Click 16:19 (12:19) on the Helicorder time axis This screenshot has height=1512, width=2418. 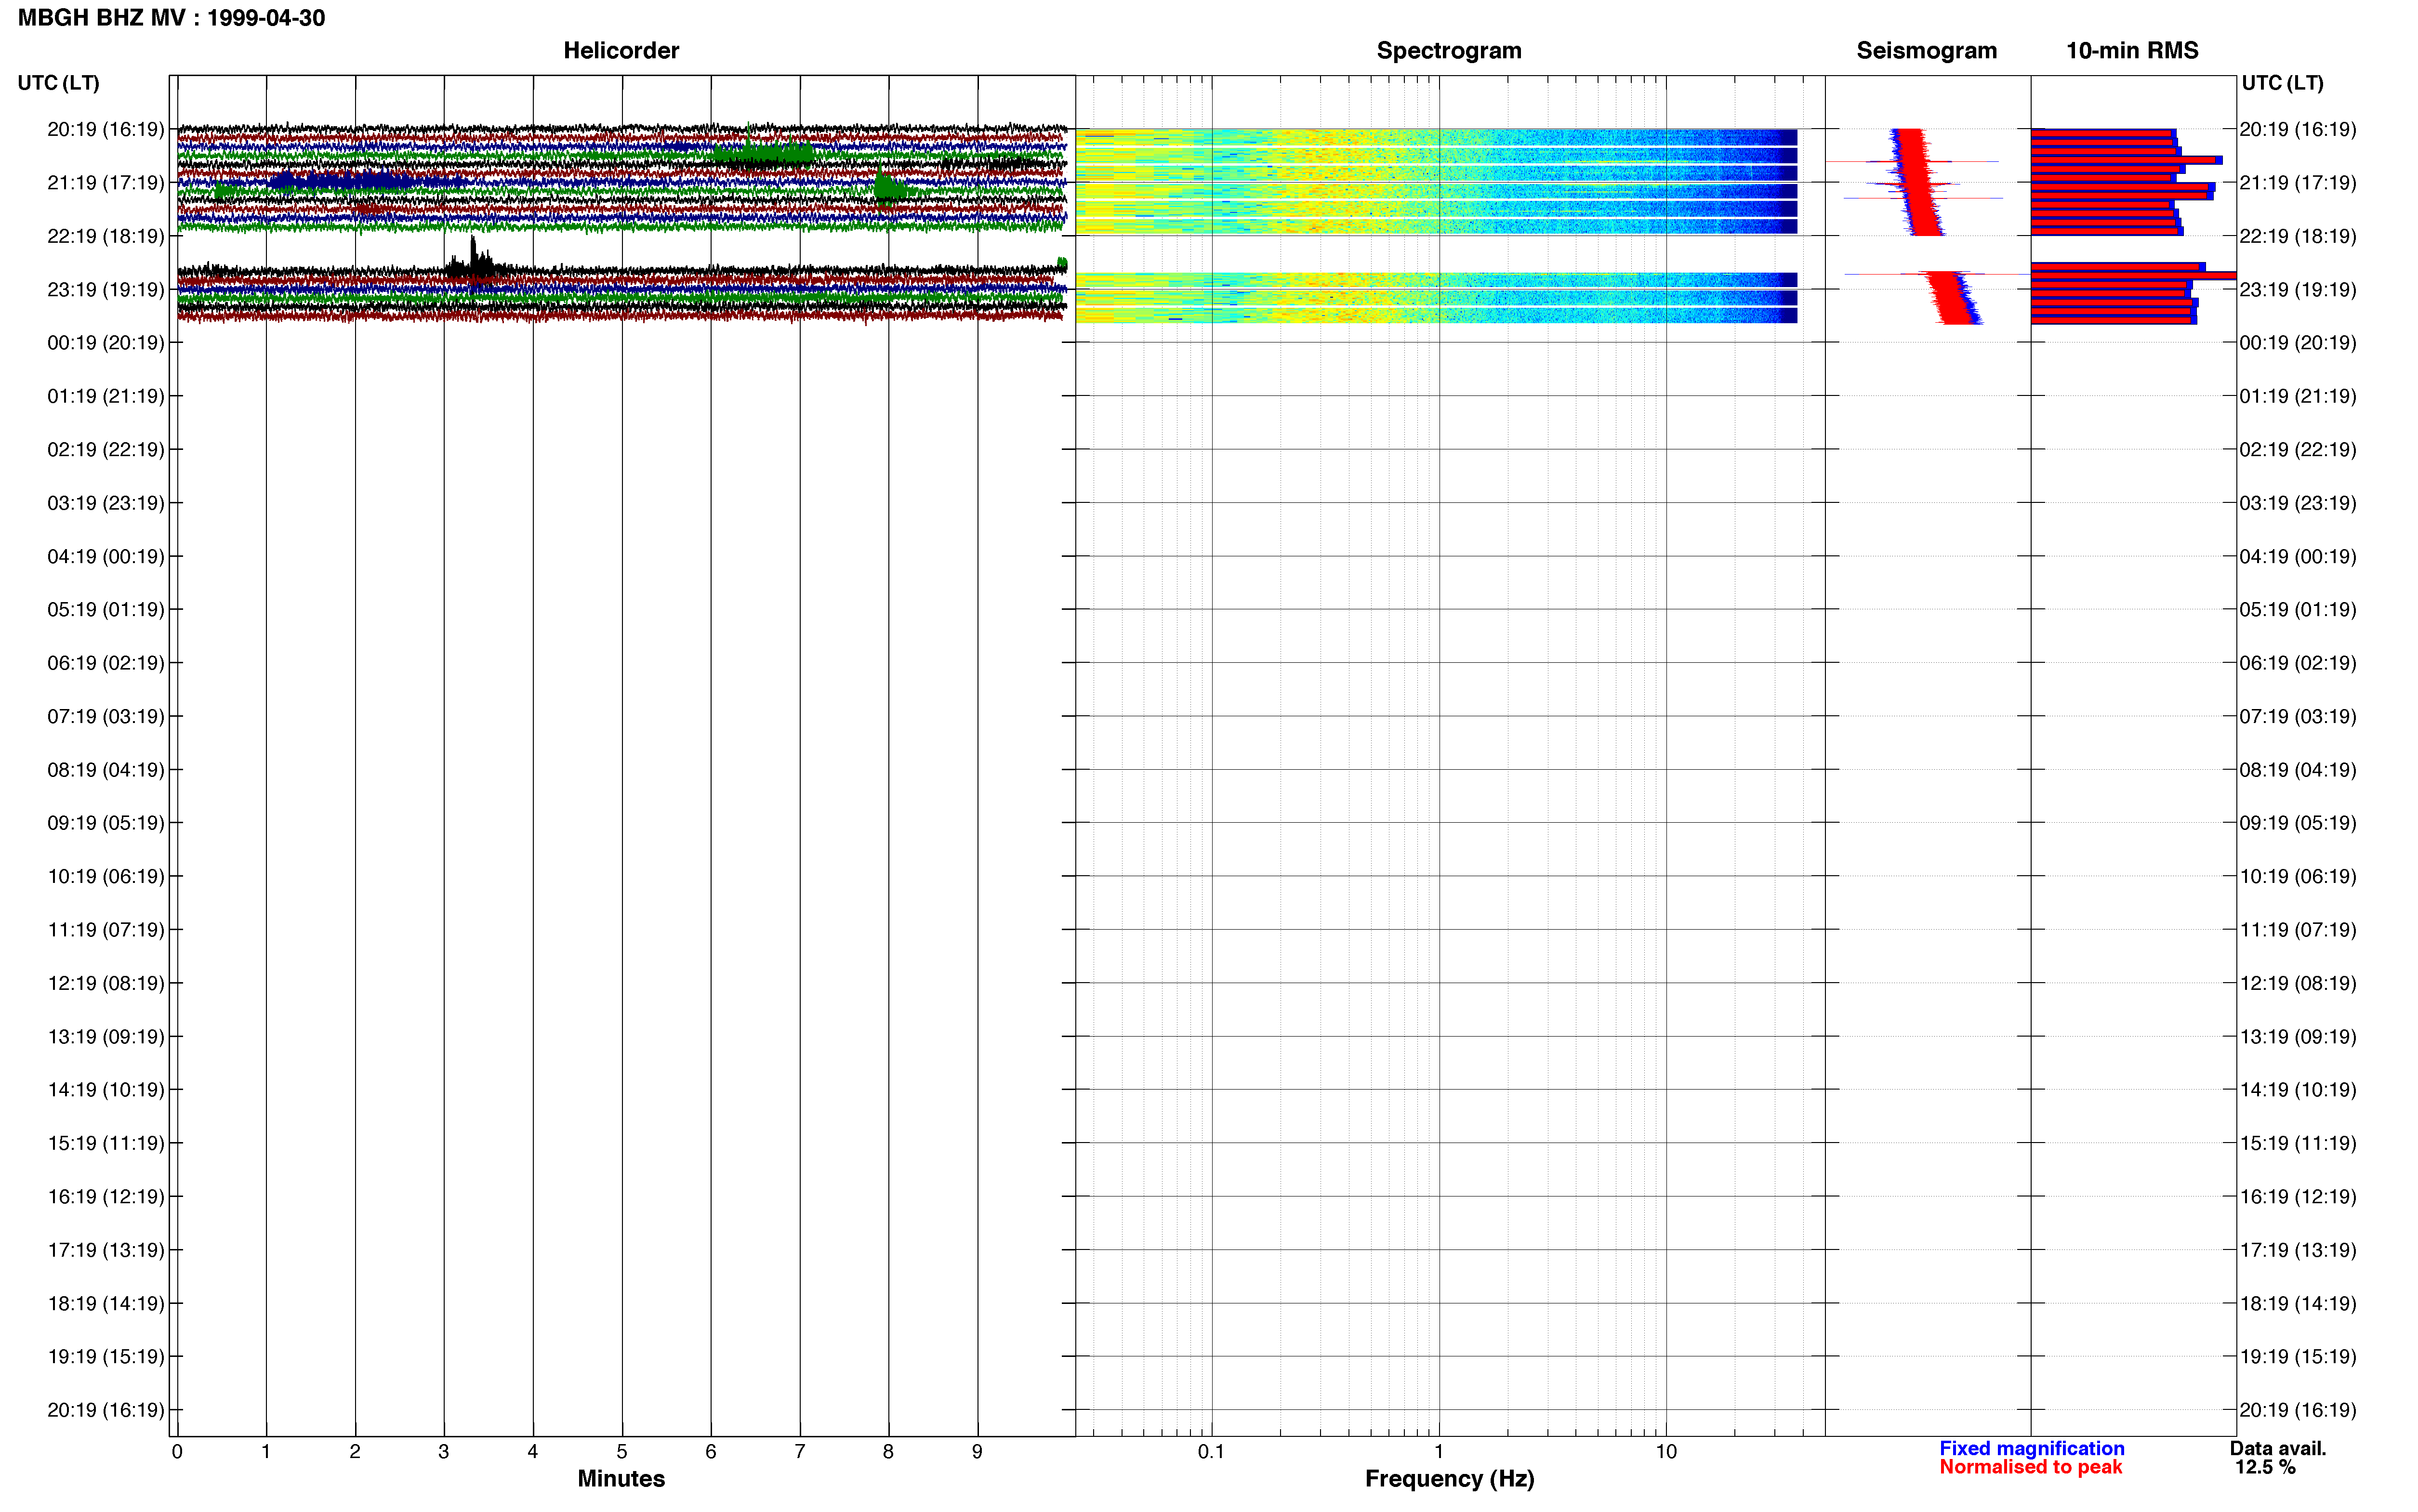[x=106, y=1196]
